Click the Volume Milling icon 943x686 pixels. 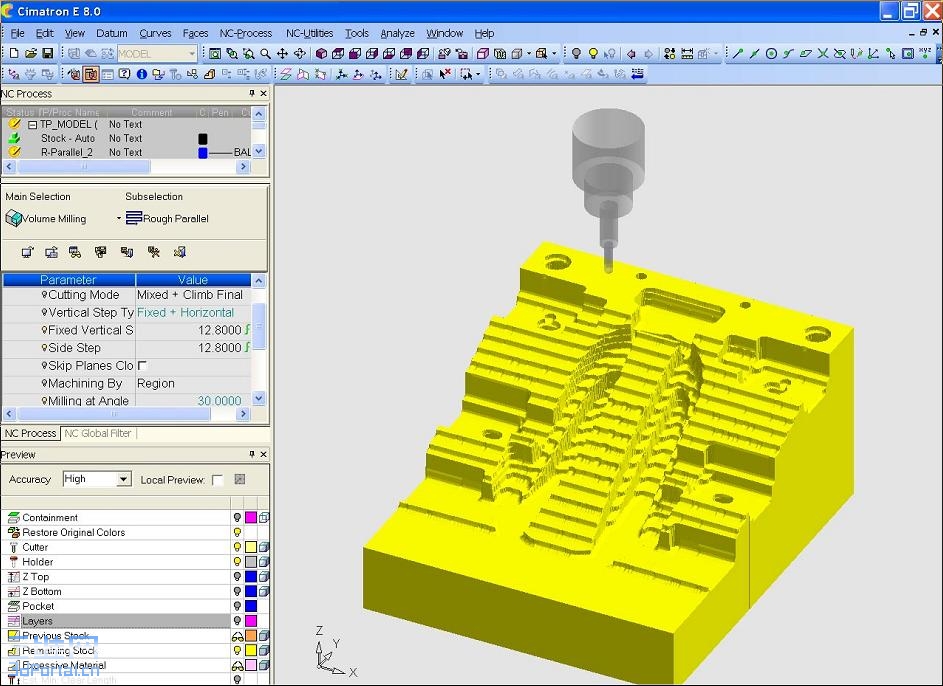[13, 218]
